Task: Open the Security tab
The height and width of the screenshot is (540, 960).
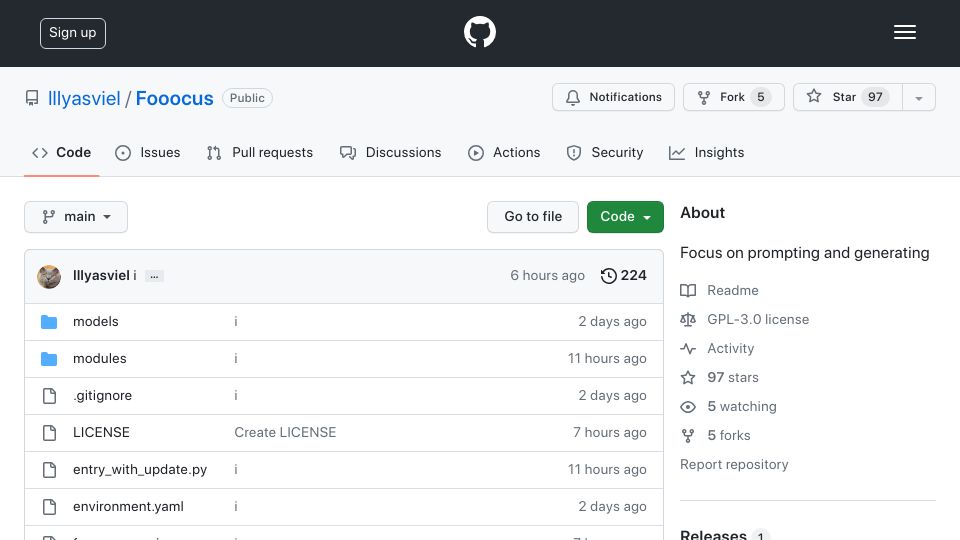Action: pos(605,152)
